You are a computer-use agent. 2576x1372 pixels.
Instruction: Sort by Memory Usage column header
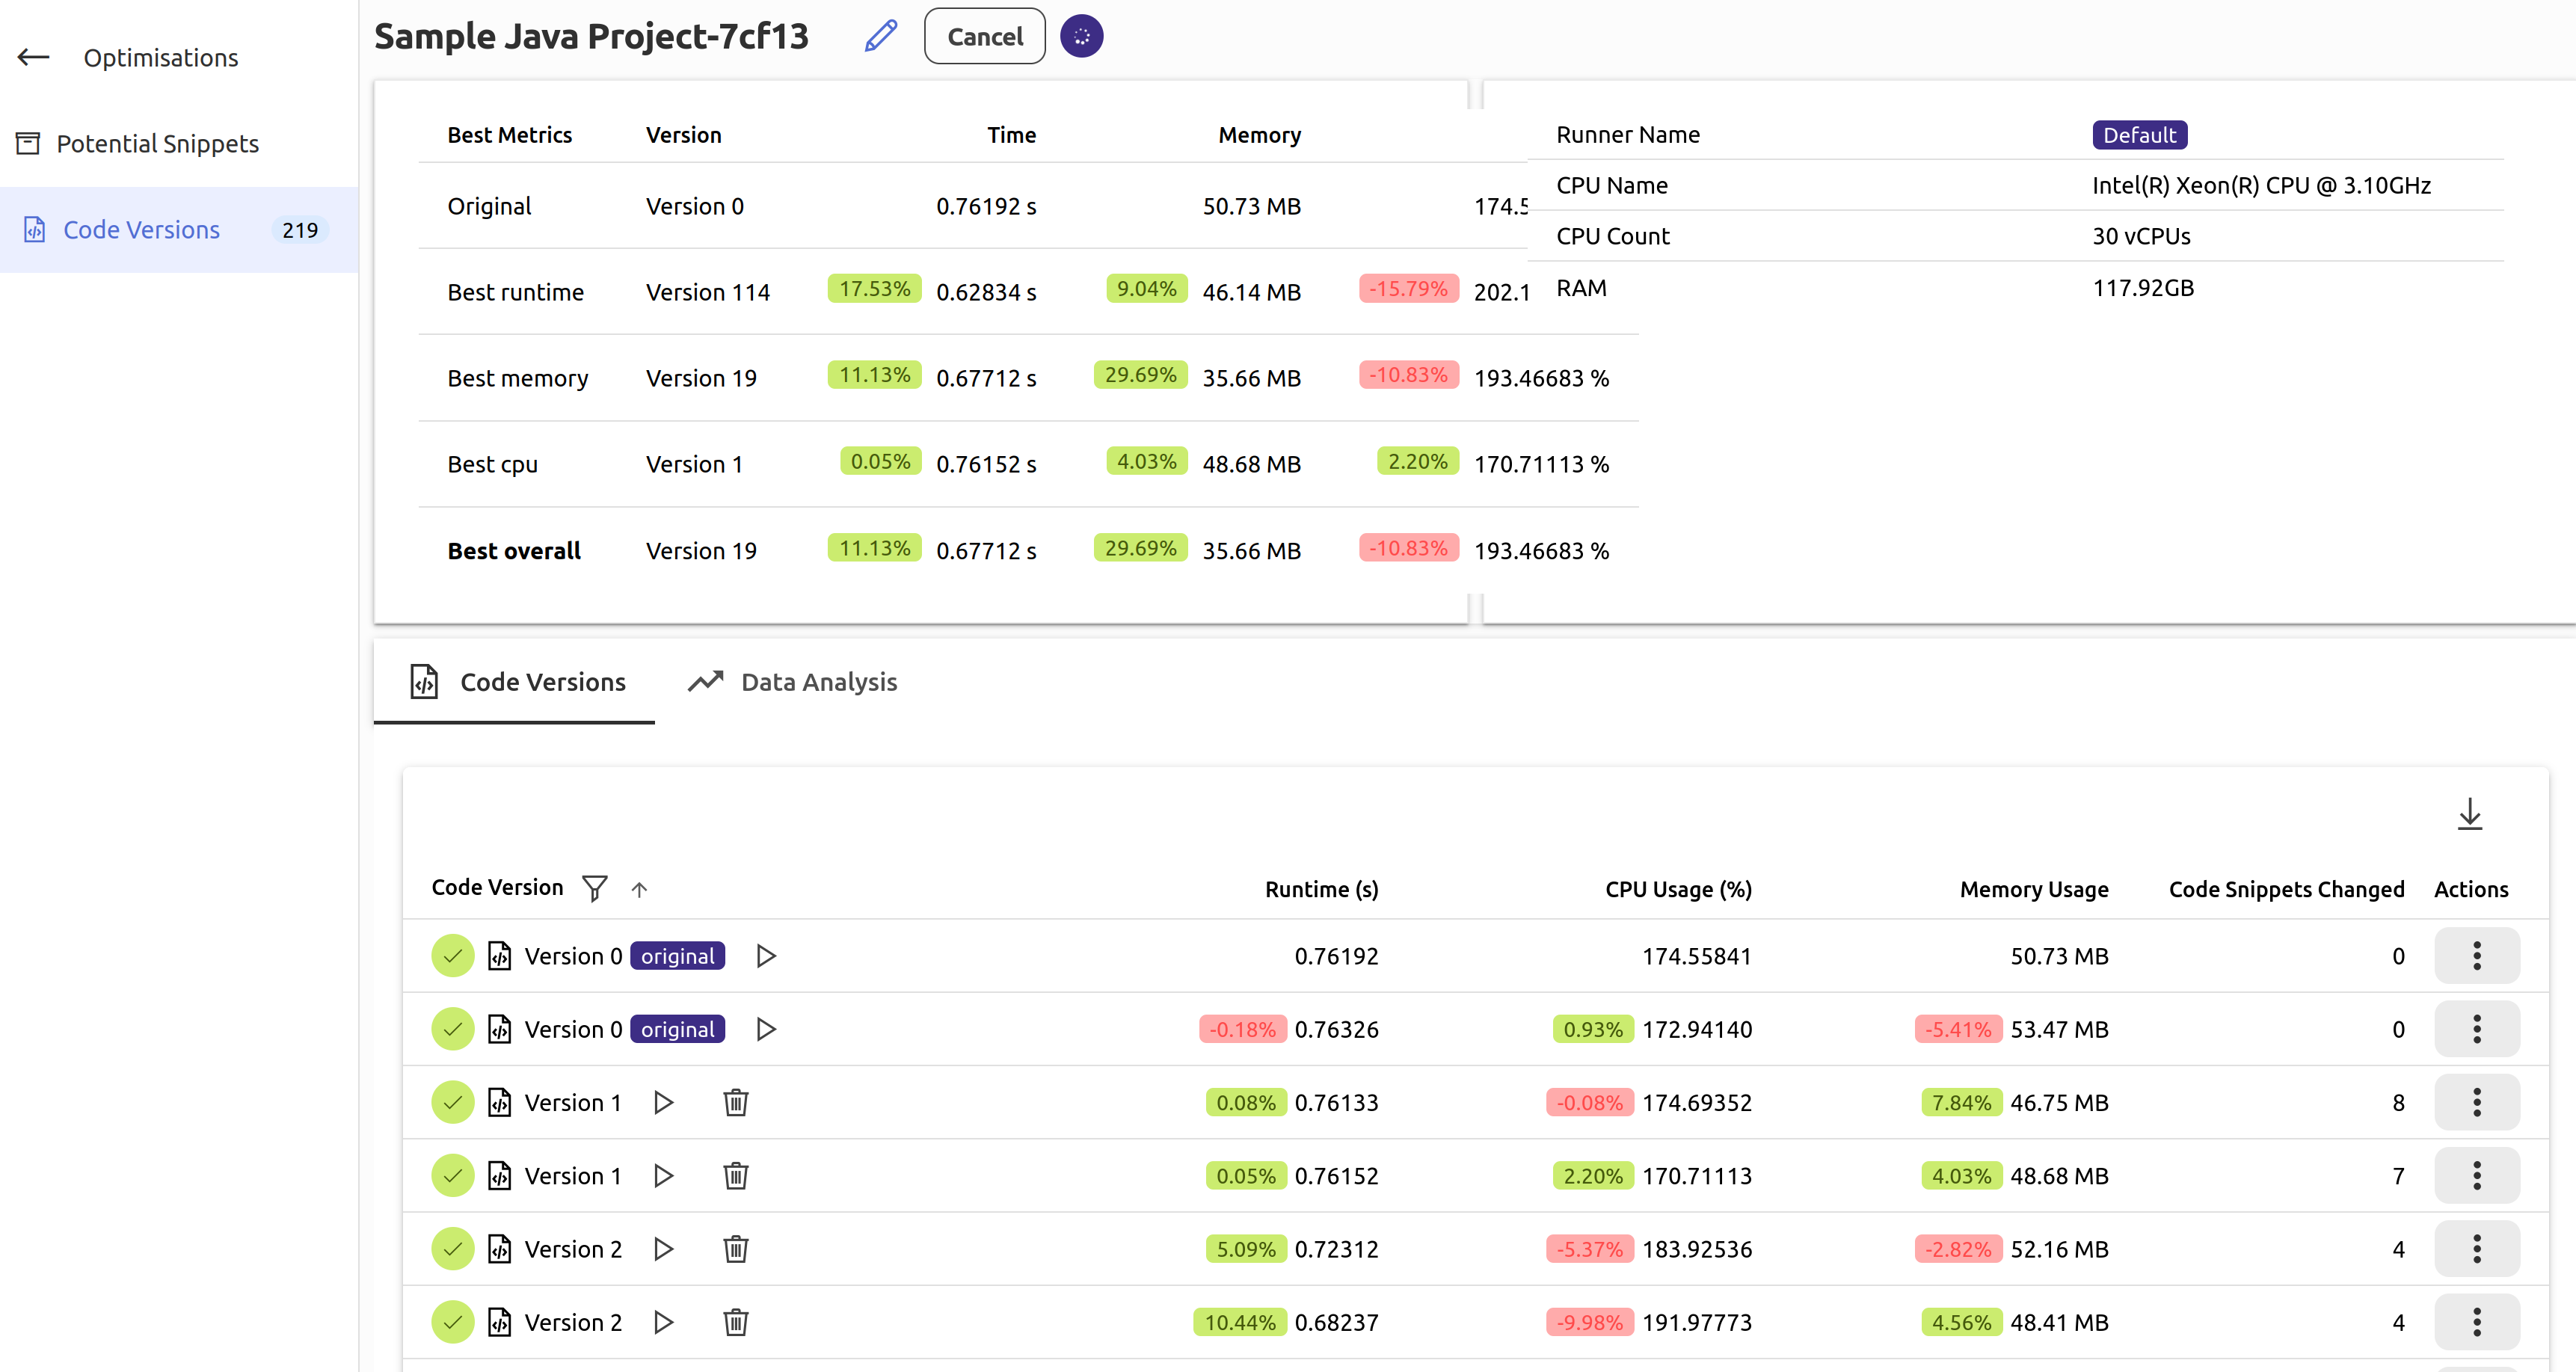(2034, 889)
